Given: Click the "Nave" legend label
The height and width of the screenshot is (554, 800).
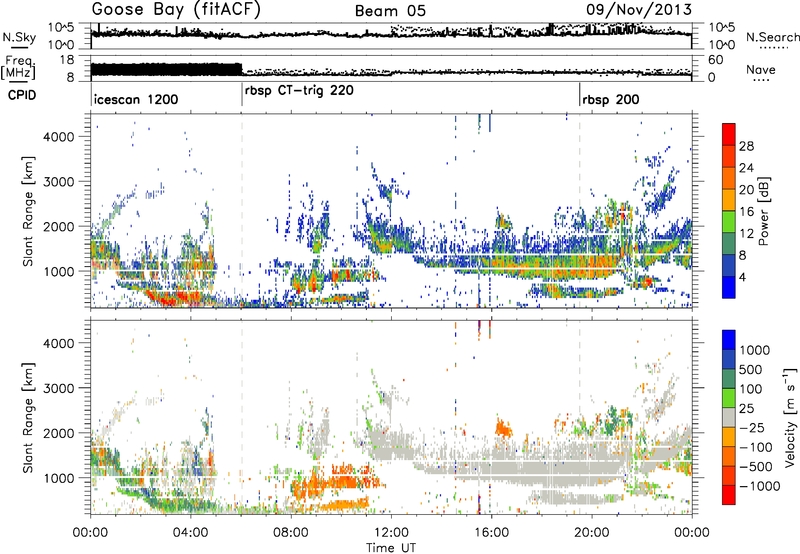Looking at the screenshot, I should 761,69.
